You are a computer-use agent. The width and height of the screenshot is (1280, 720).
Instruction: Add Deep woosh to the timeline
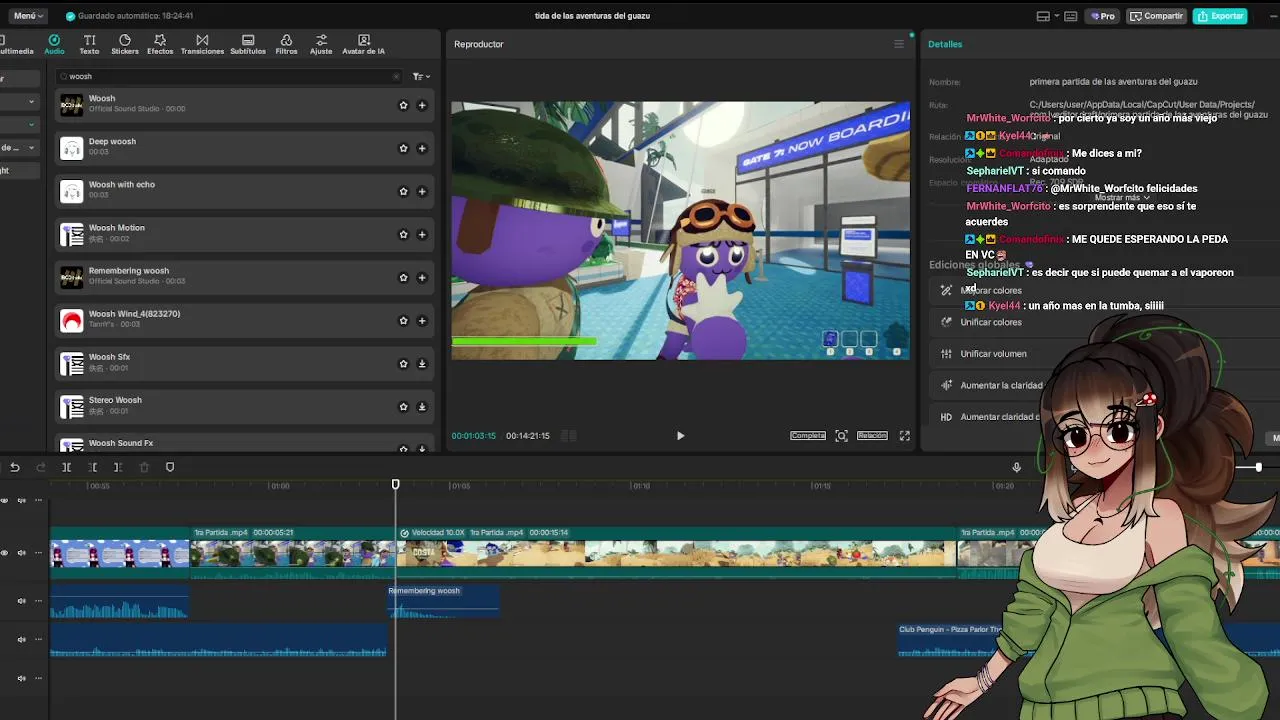coord(422,148)
